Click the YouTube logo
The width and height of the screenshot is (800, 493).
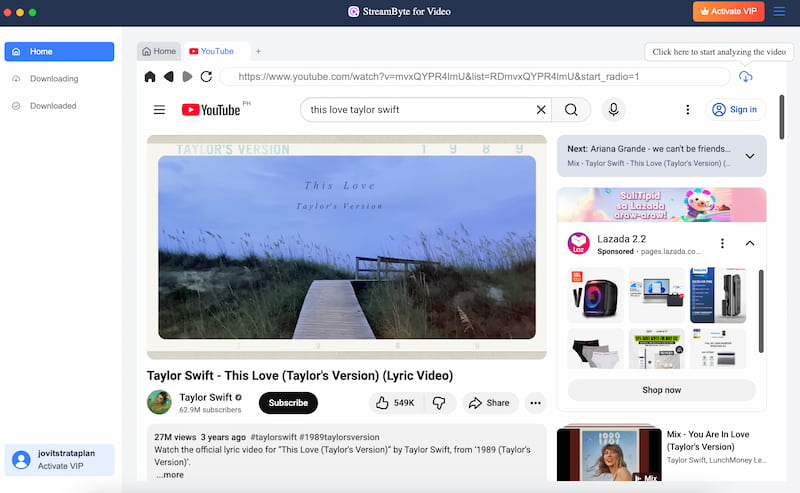tap(211, 110)
